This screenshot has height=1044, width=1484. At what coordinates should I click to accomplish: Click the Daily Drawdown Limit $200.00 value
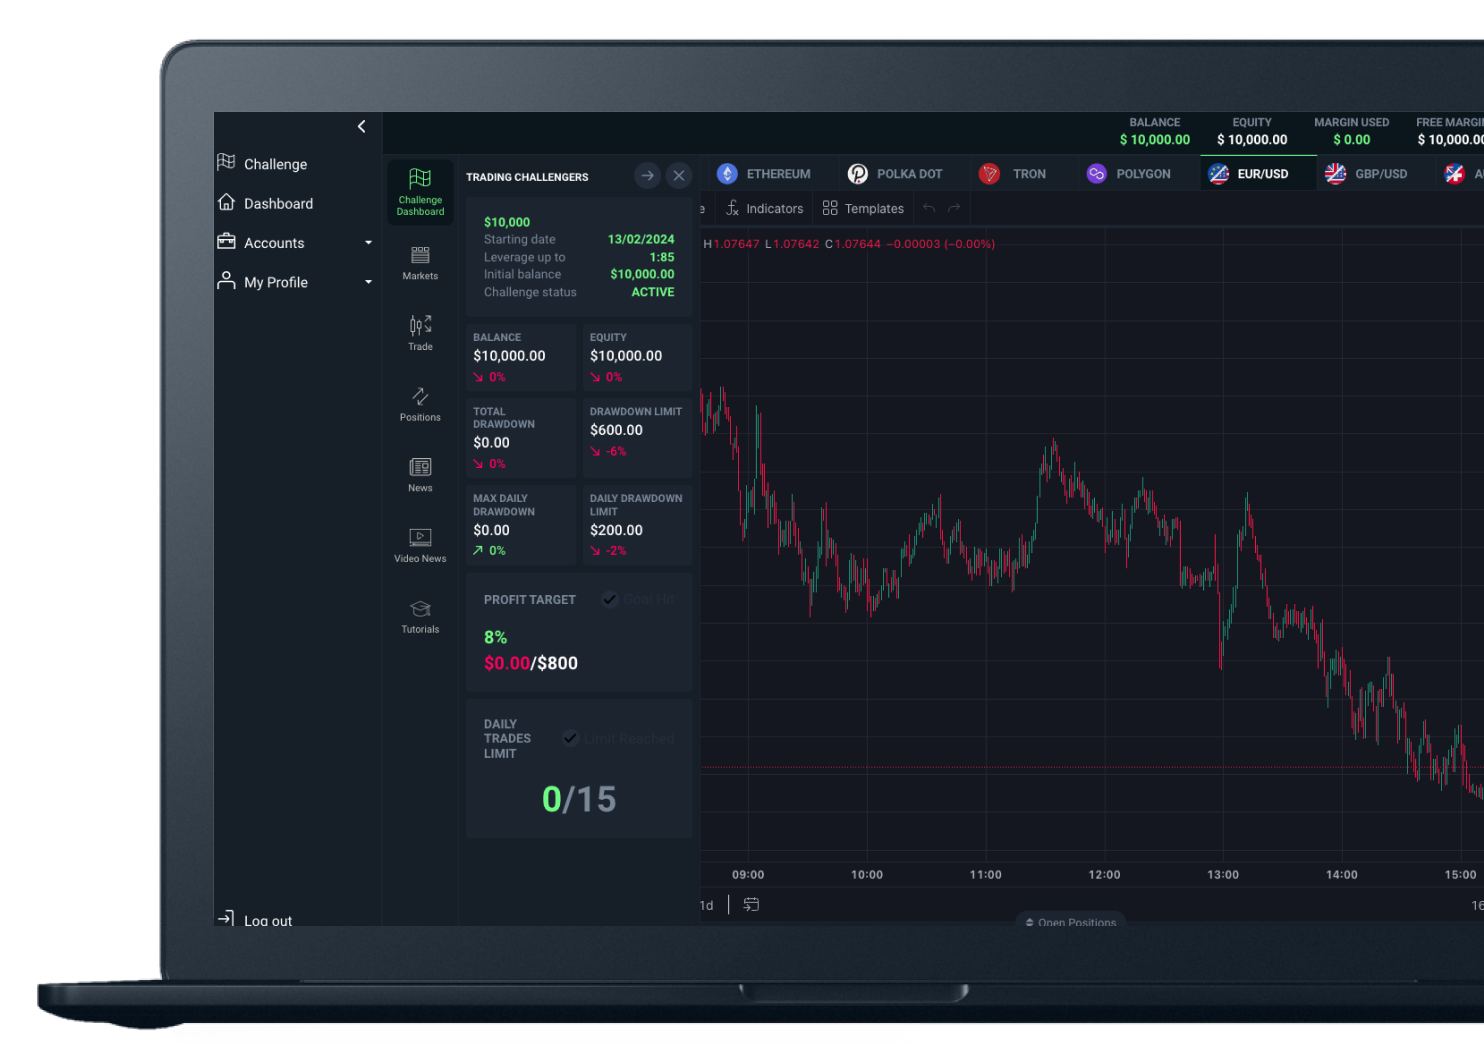pyautogui.click(x=616, y=530)
